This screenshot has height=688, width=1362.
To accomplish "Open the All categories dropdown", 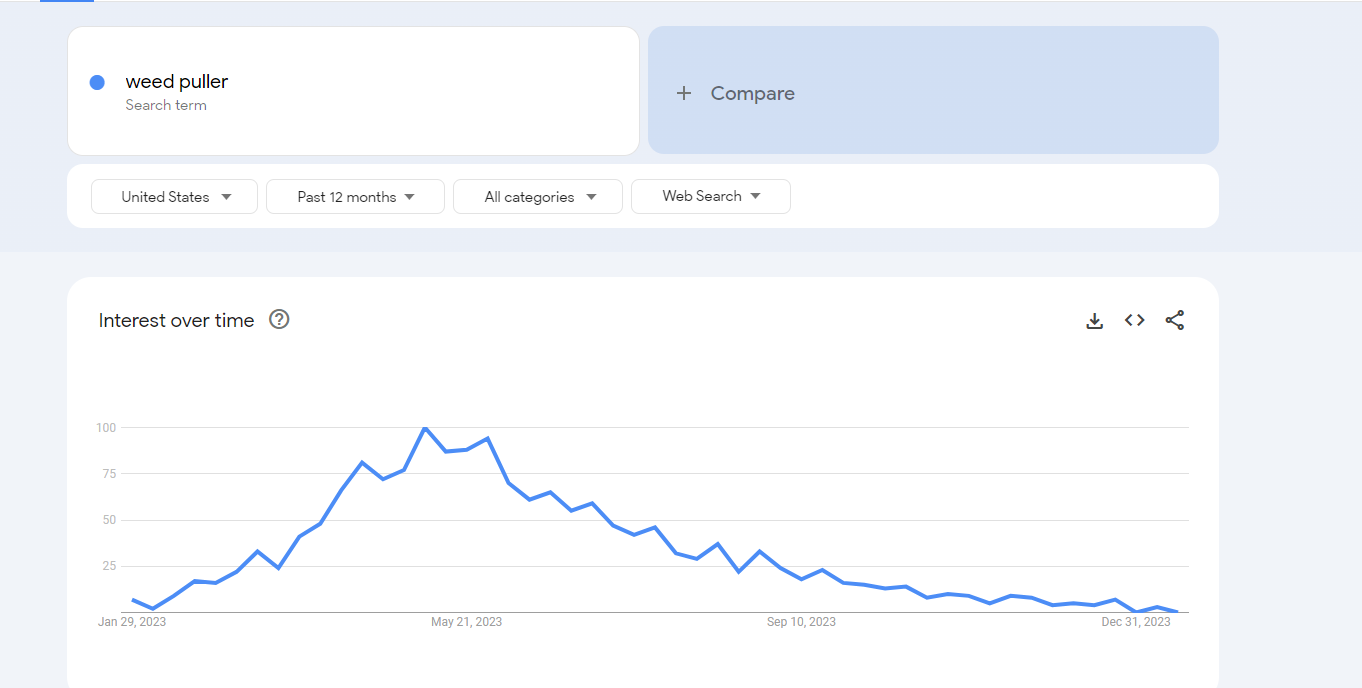I will (x=538, y=197).
